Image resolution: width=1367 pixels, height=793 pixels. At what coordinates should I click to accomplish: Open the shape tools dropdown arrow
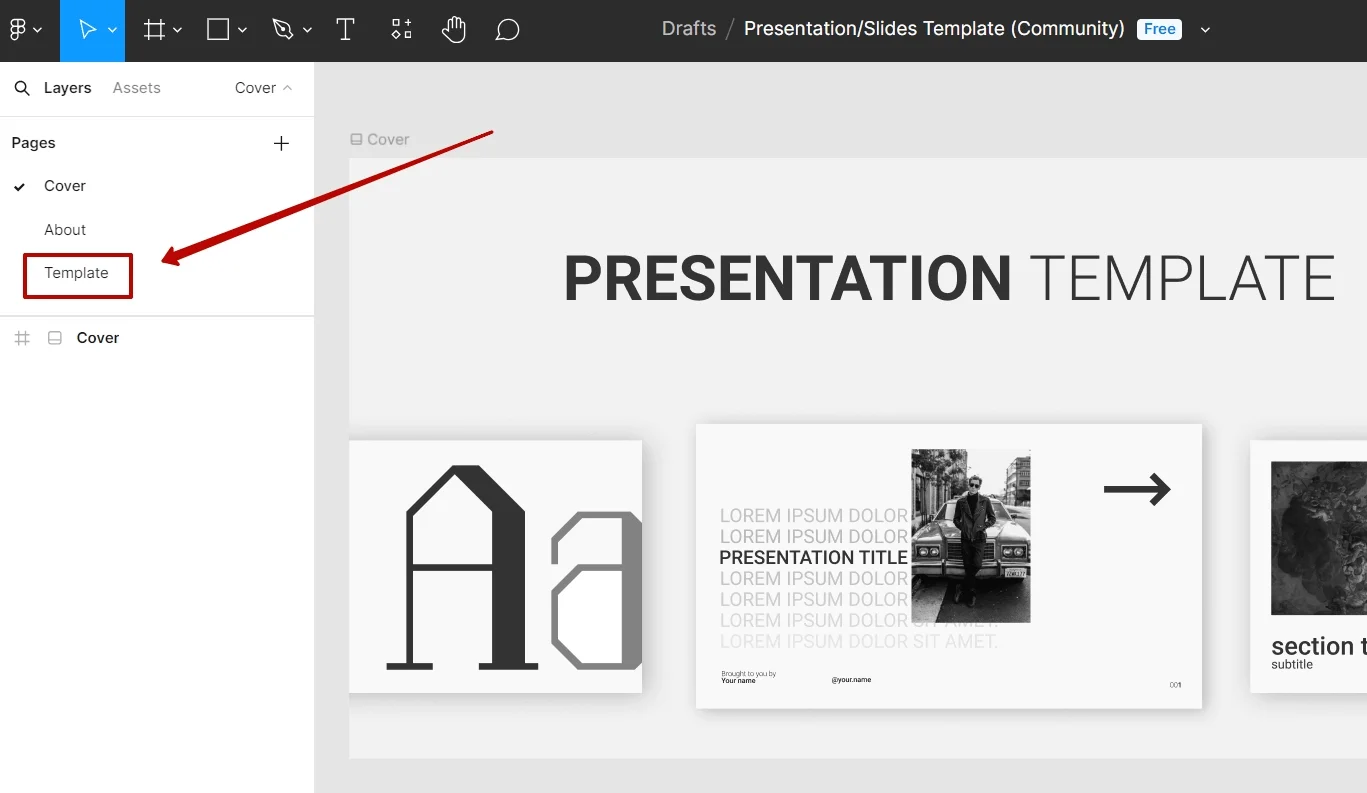click(x=243, y=30)
